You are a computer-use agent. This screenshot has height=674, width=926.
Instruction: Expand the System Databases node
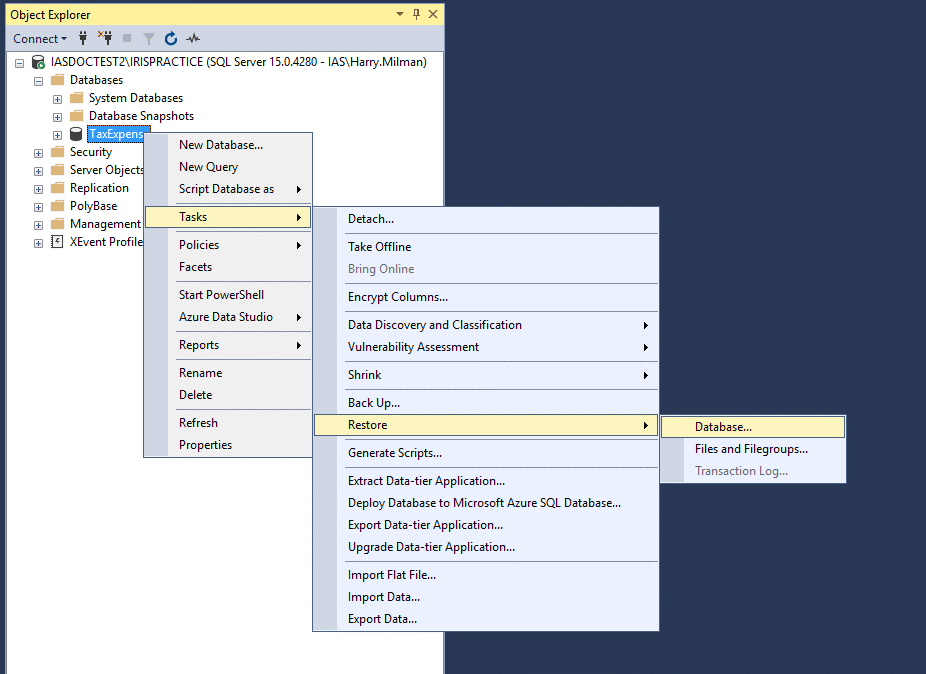tap(57, 99)
